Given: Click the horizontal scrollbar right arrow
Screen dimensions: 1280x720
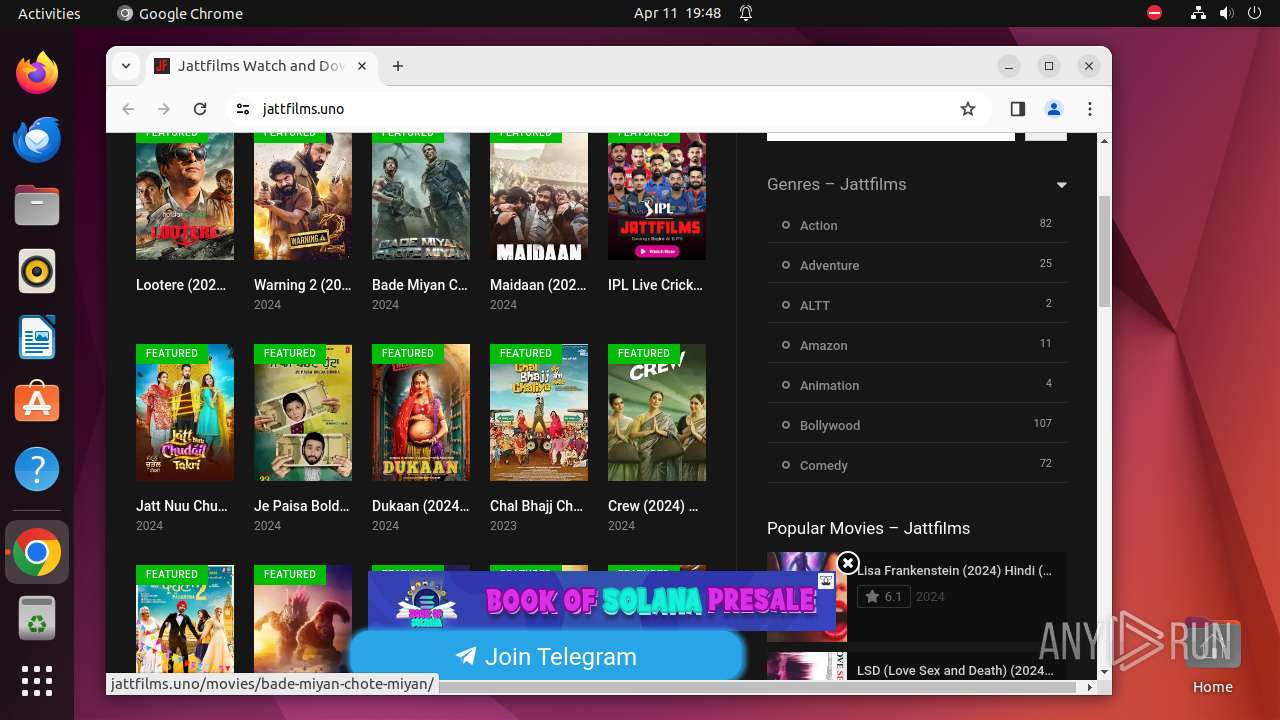Looking at the screenshot, I should coord(1090,688).
